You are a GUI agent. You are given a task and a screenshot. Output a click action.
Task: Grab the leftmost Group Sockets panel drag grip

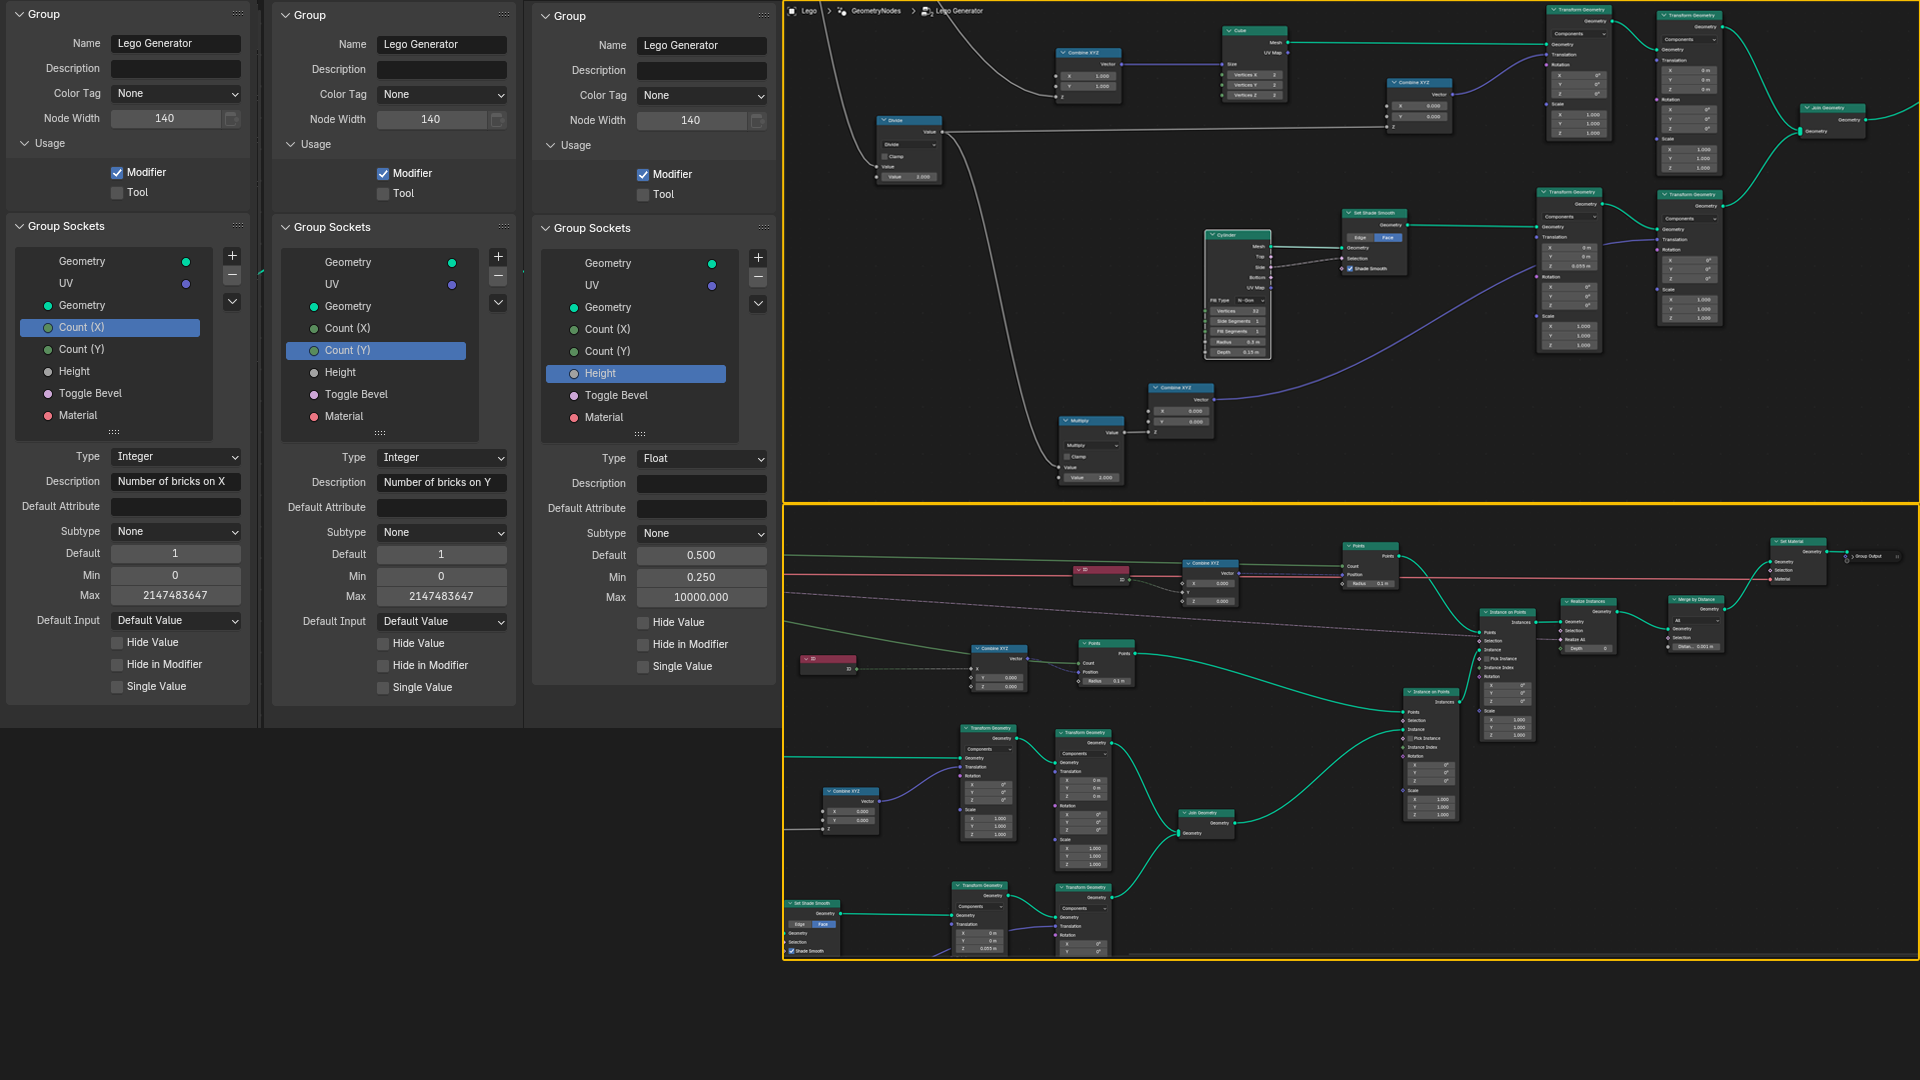click(x=238, y=226)
